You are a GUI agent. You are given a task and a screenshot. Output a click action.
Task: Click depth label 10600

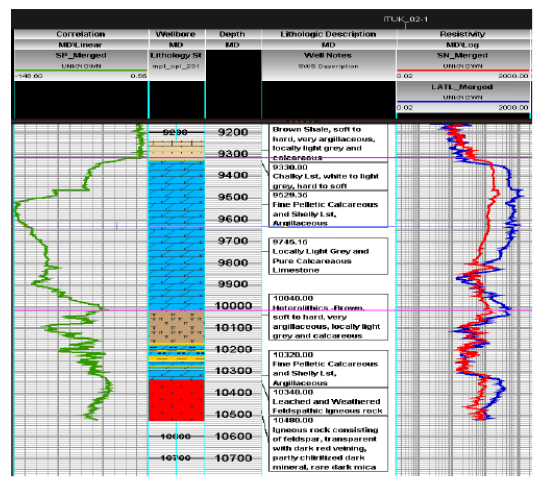233,436
